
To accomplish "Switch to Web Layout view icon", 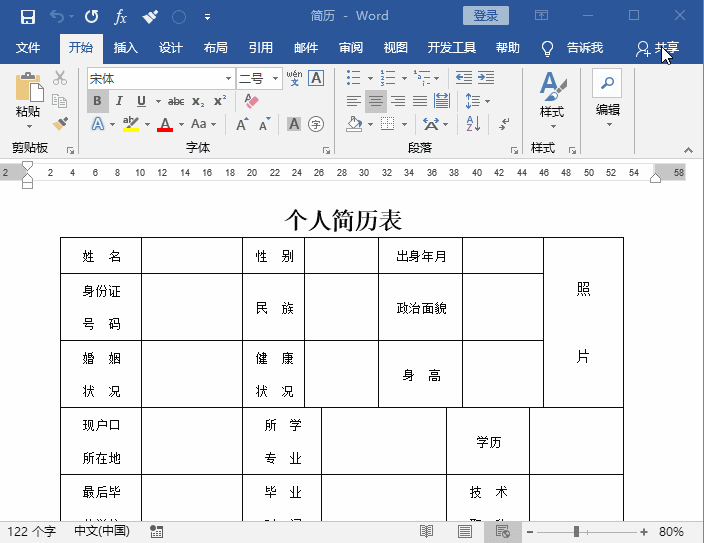I will click(x=503, y=532).
